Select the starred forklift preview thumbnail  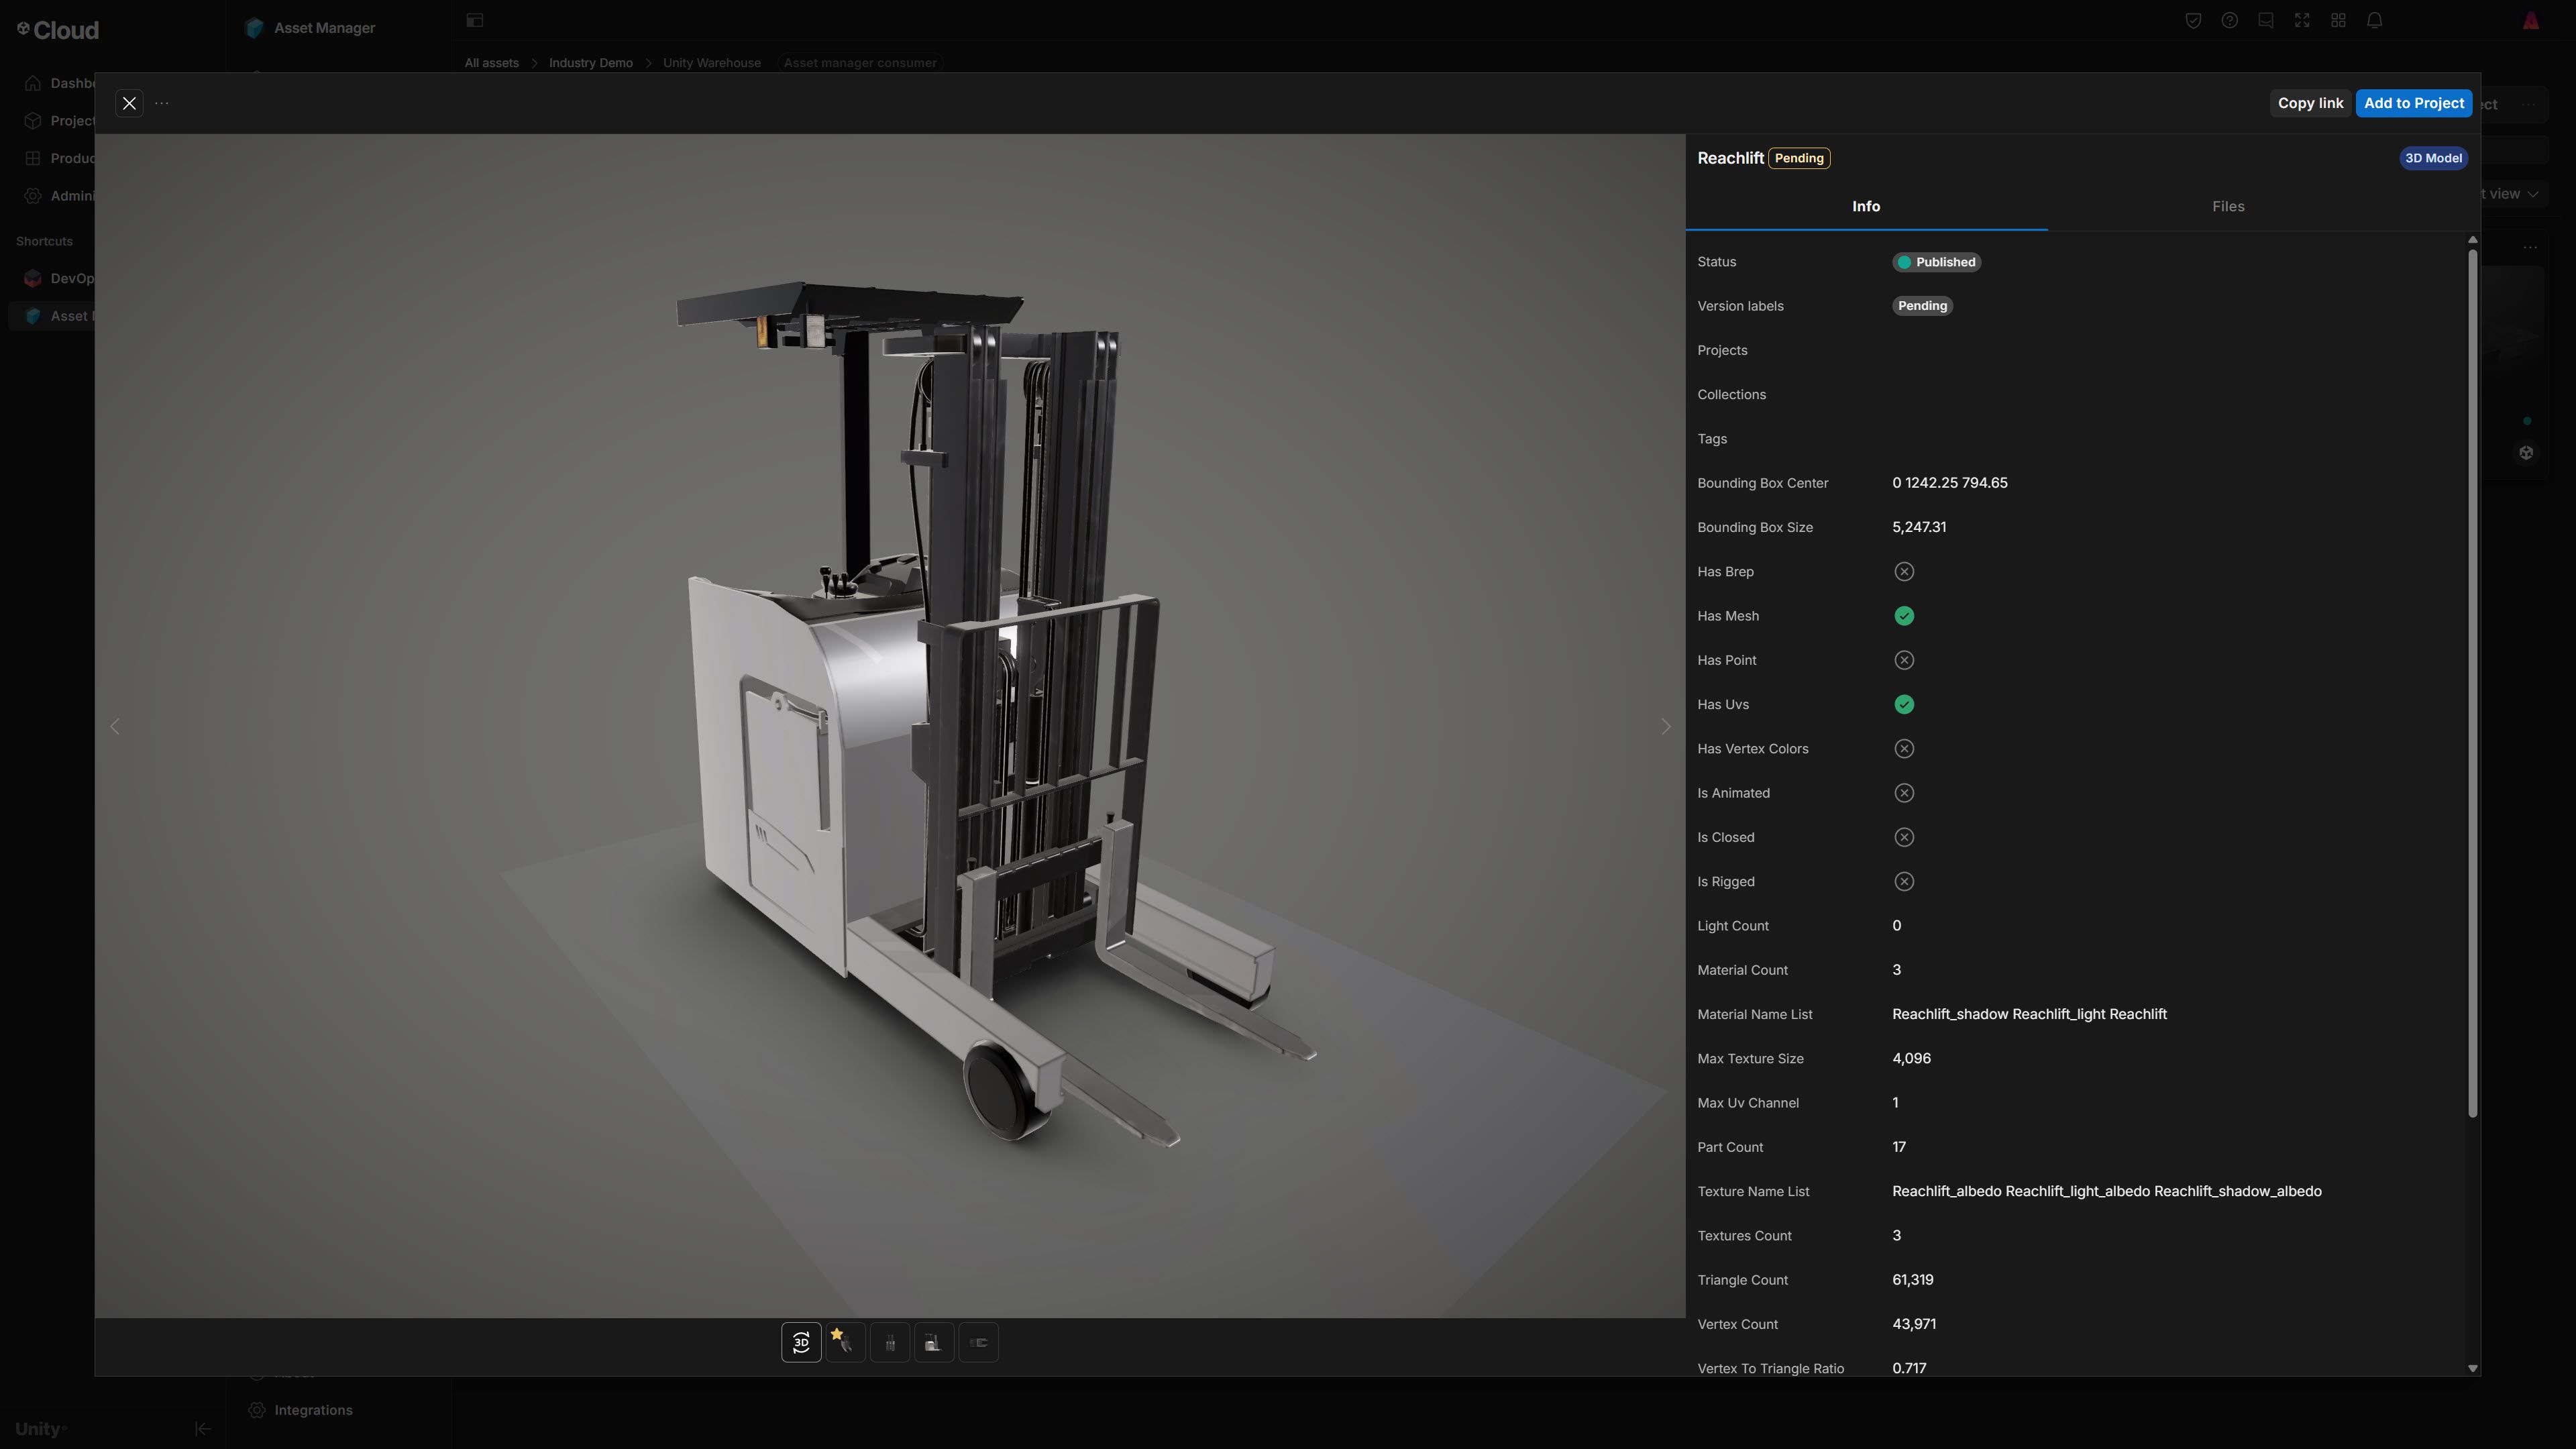click(845, 1342)
